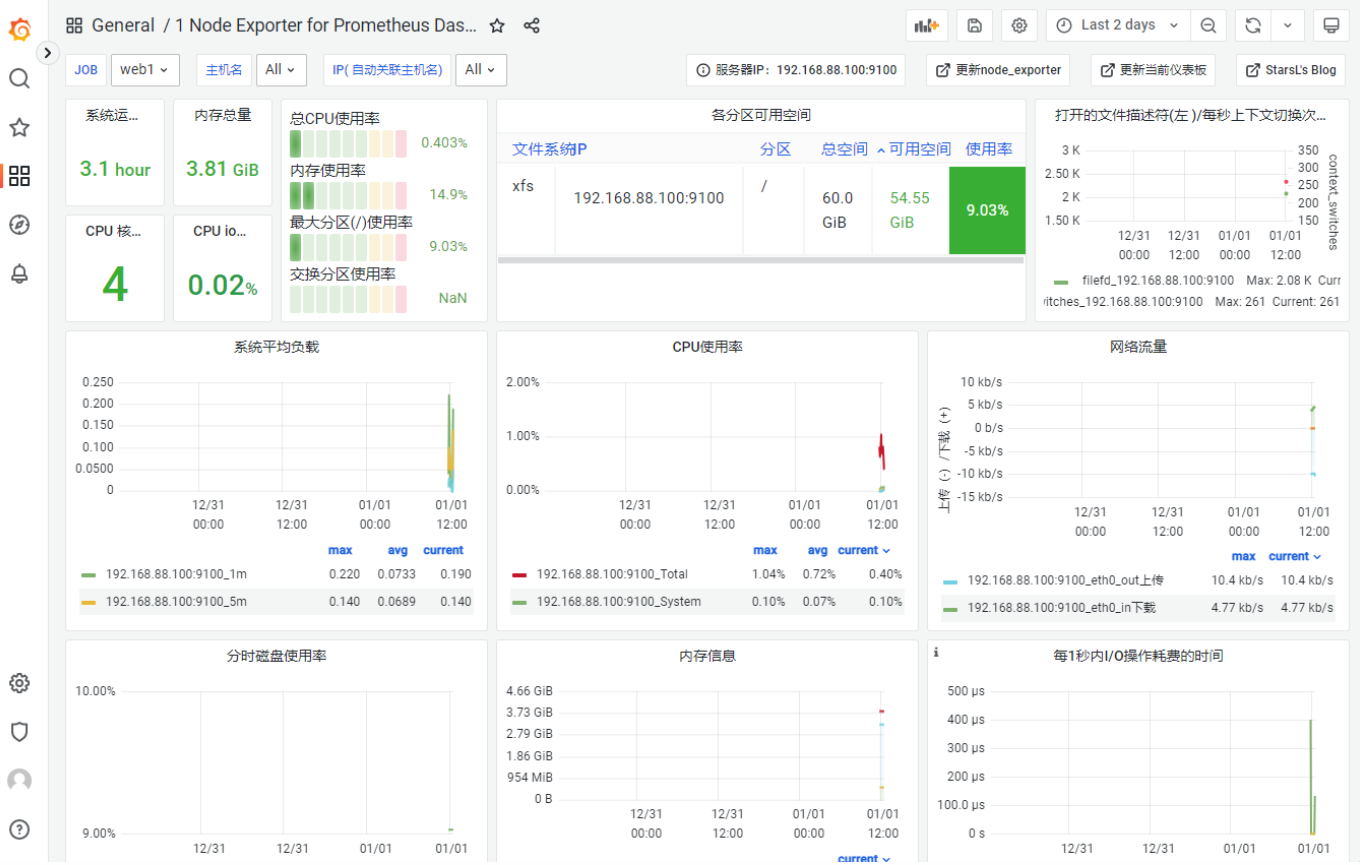Image resolution: width=1360 pixels, height=865 pixels.
Task: Open the Search dashboards icon
Action: point(19,78)
